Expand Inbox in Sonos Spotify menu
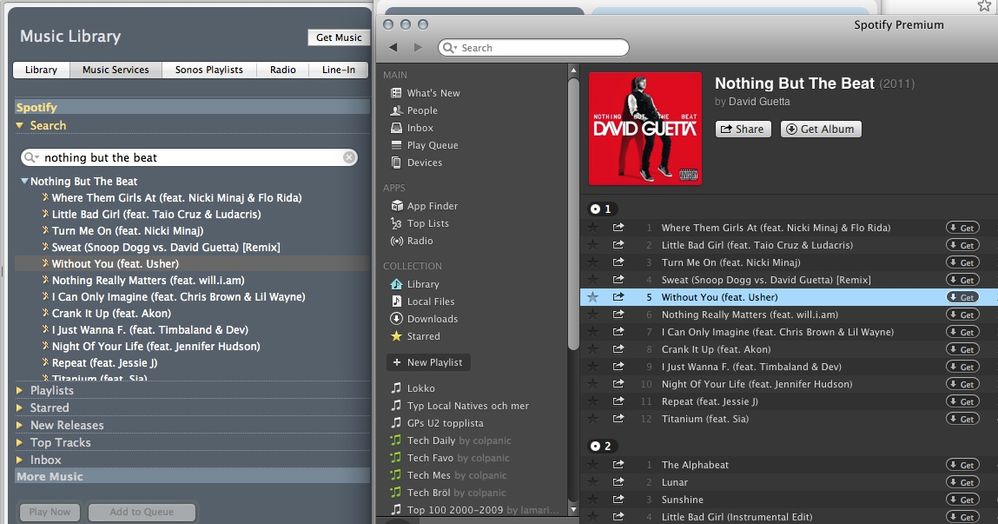 [x=20, y=460]
